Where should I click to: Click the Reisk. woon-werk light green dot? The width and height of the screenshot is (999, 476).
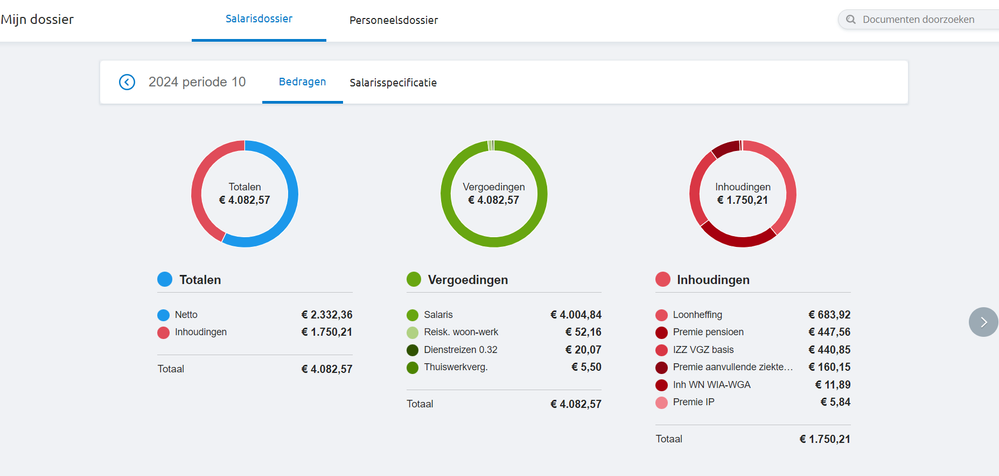pyautogui.click(x=412, y=332)
